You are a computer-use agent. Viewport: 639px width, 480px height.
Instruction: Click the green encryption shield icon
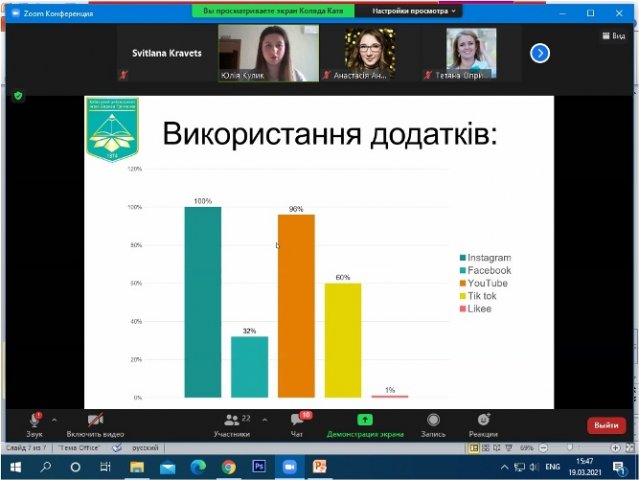coord(18,96)
